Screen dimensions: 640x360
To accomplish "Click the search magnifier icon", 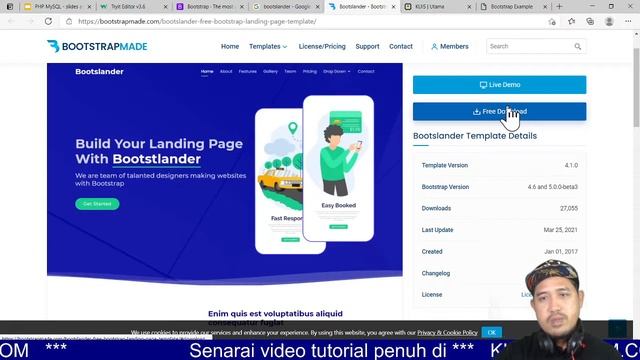I will (578, 47).
